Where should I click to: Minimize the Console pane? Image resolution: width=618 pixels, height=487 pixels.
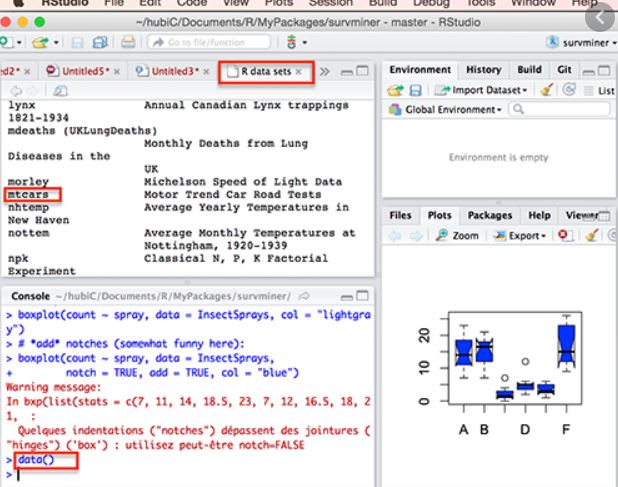click(x=347, y=297)
